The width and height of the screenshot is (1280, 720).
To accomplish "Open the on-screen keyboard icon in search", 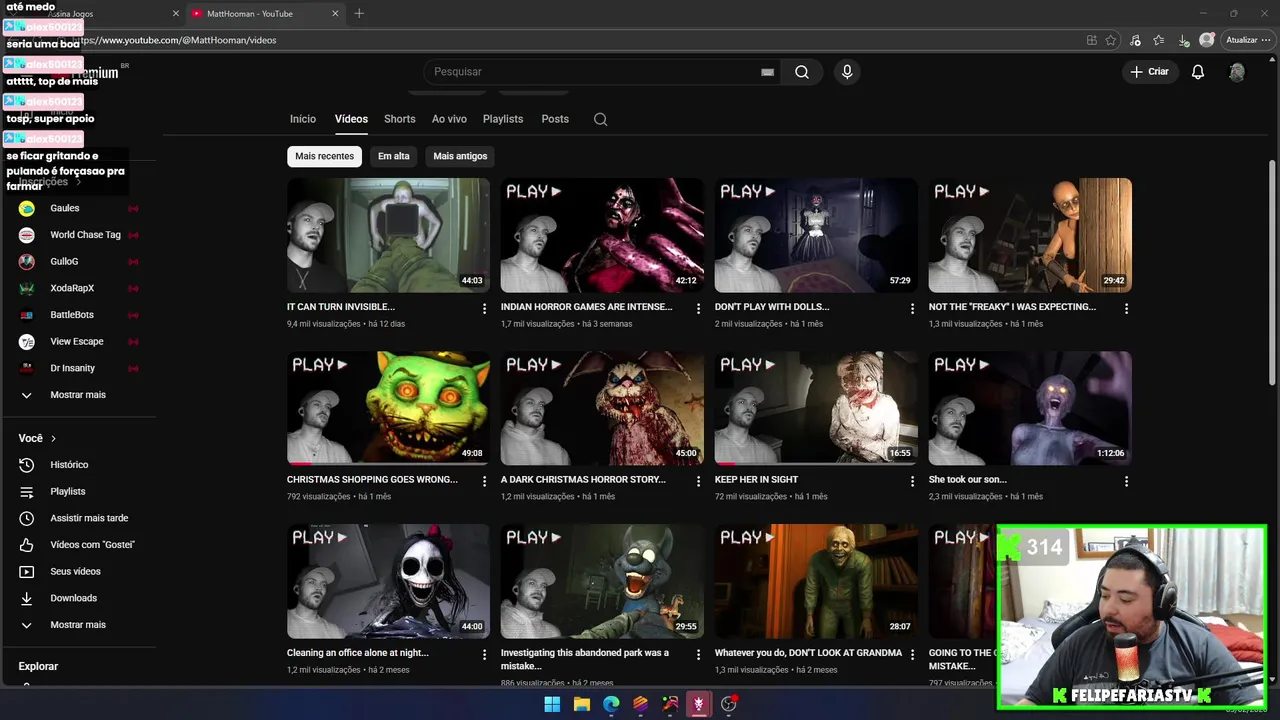I will [768, 72].
